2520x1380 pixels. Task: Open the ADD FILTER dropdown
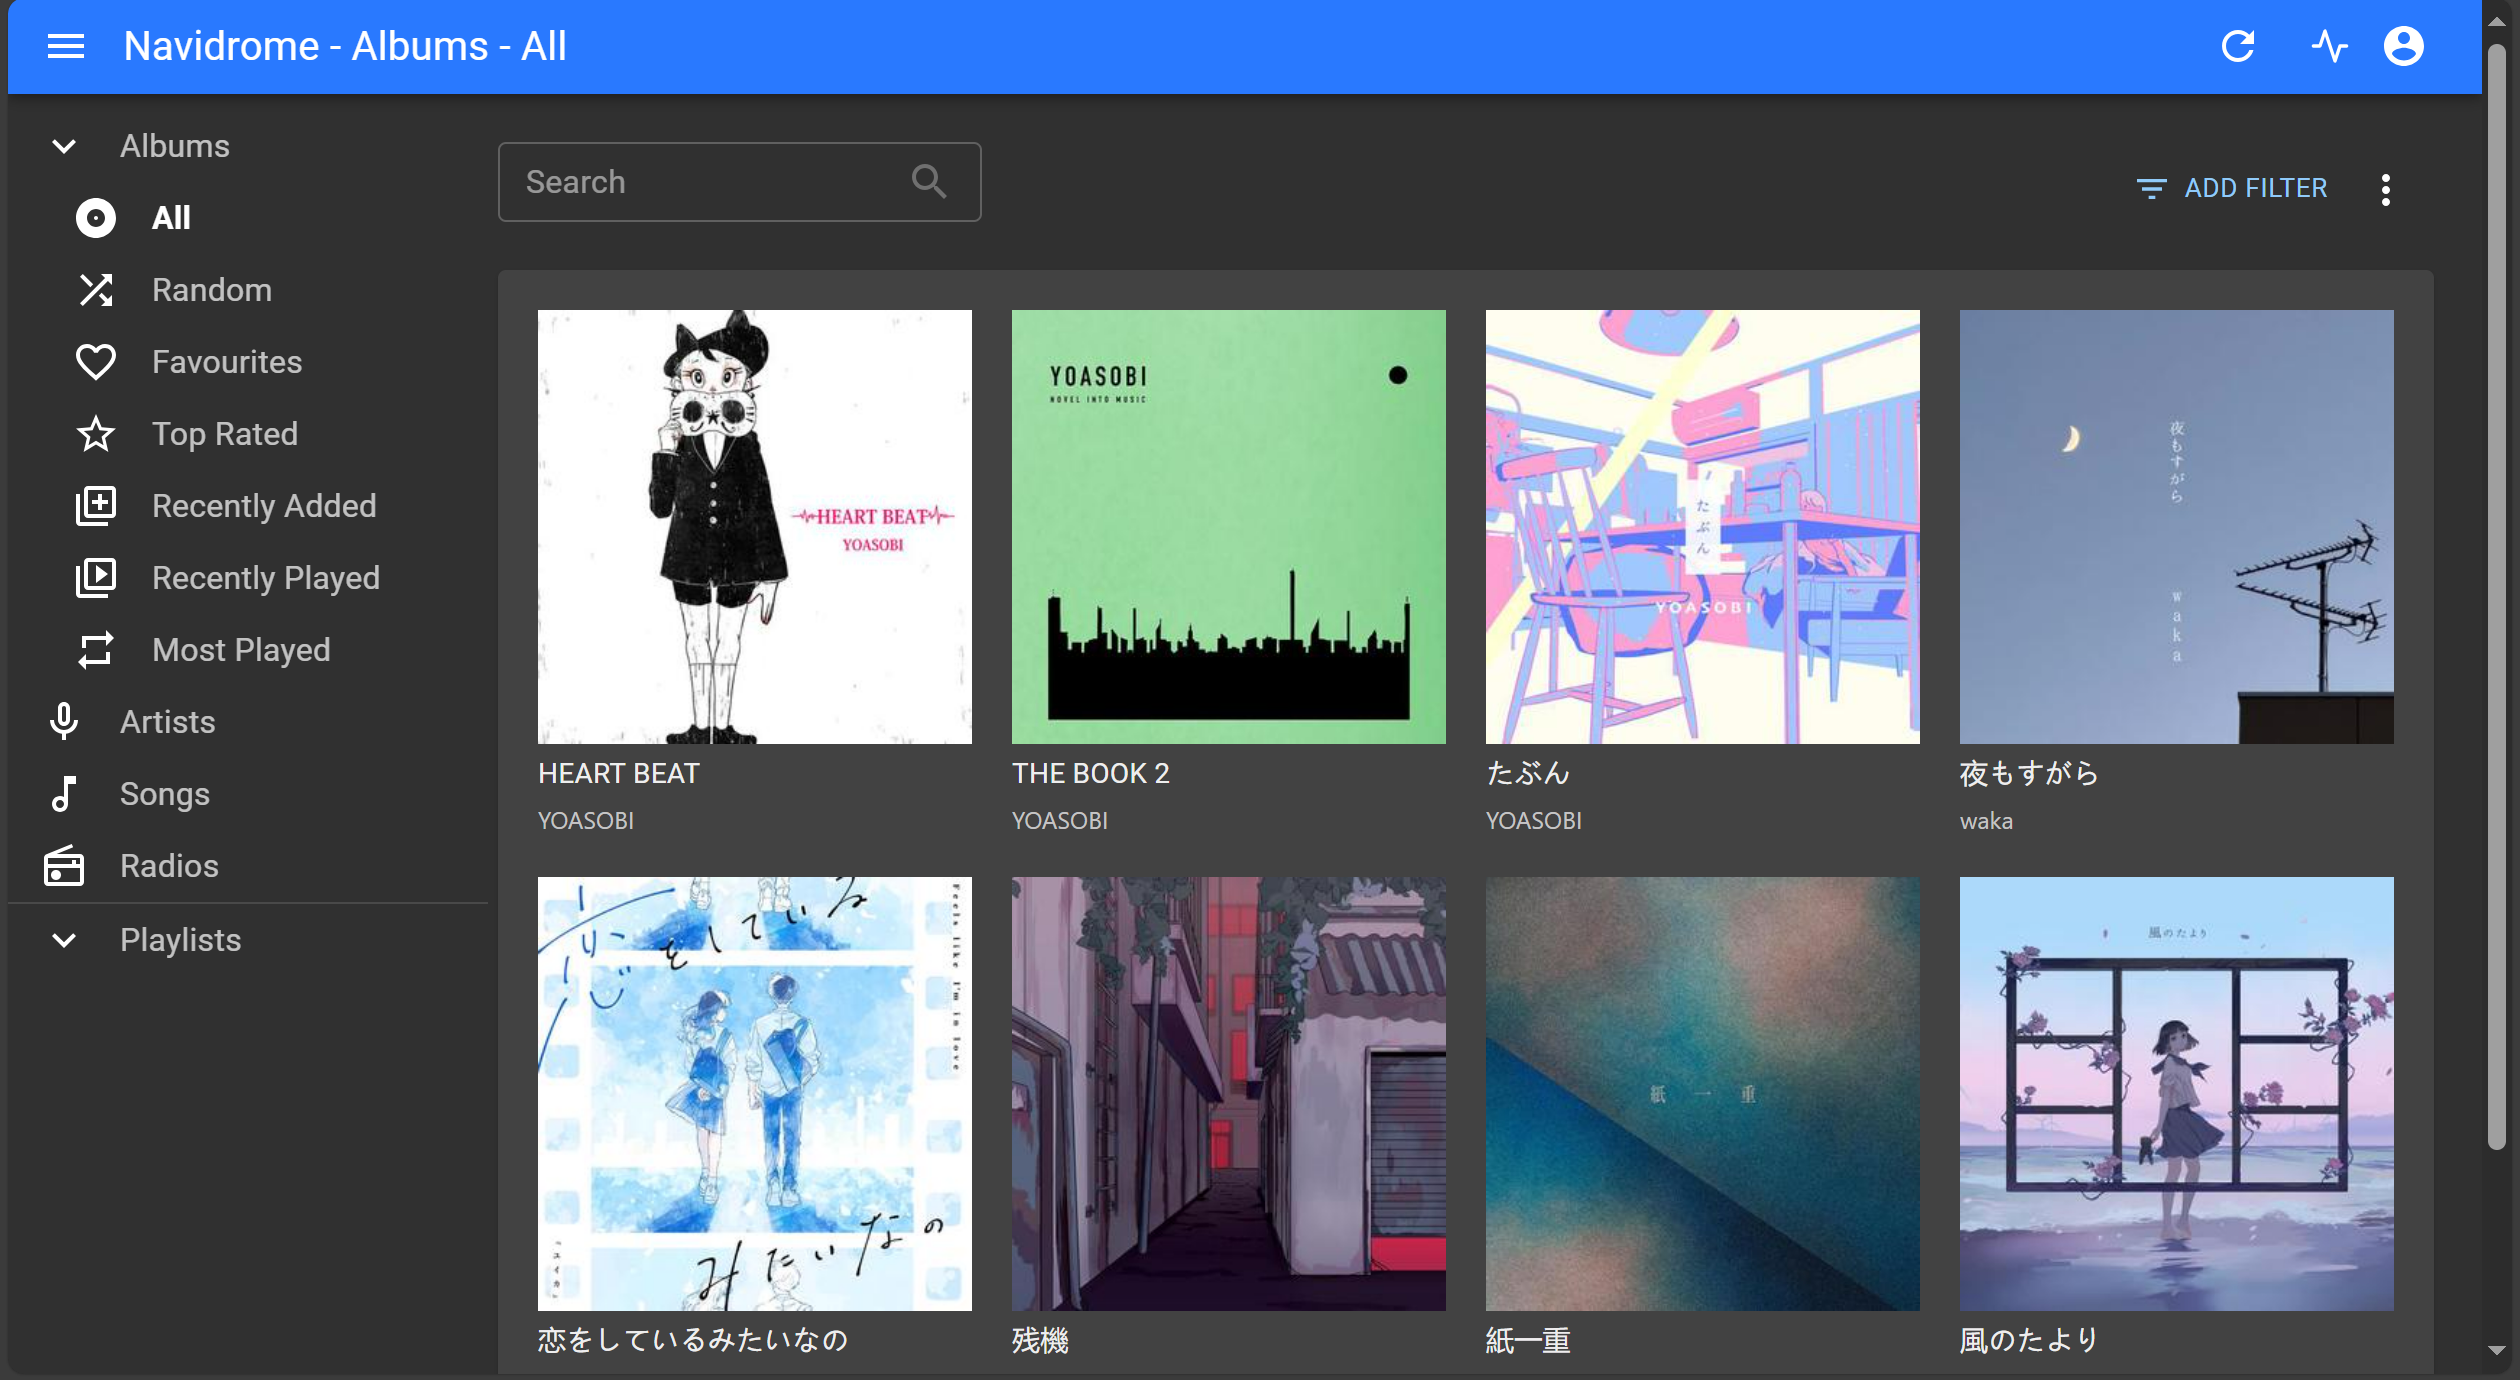coord(2232,188)
